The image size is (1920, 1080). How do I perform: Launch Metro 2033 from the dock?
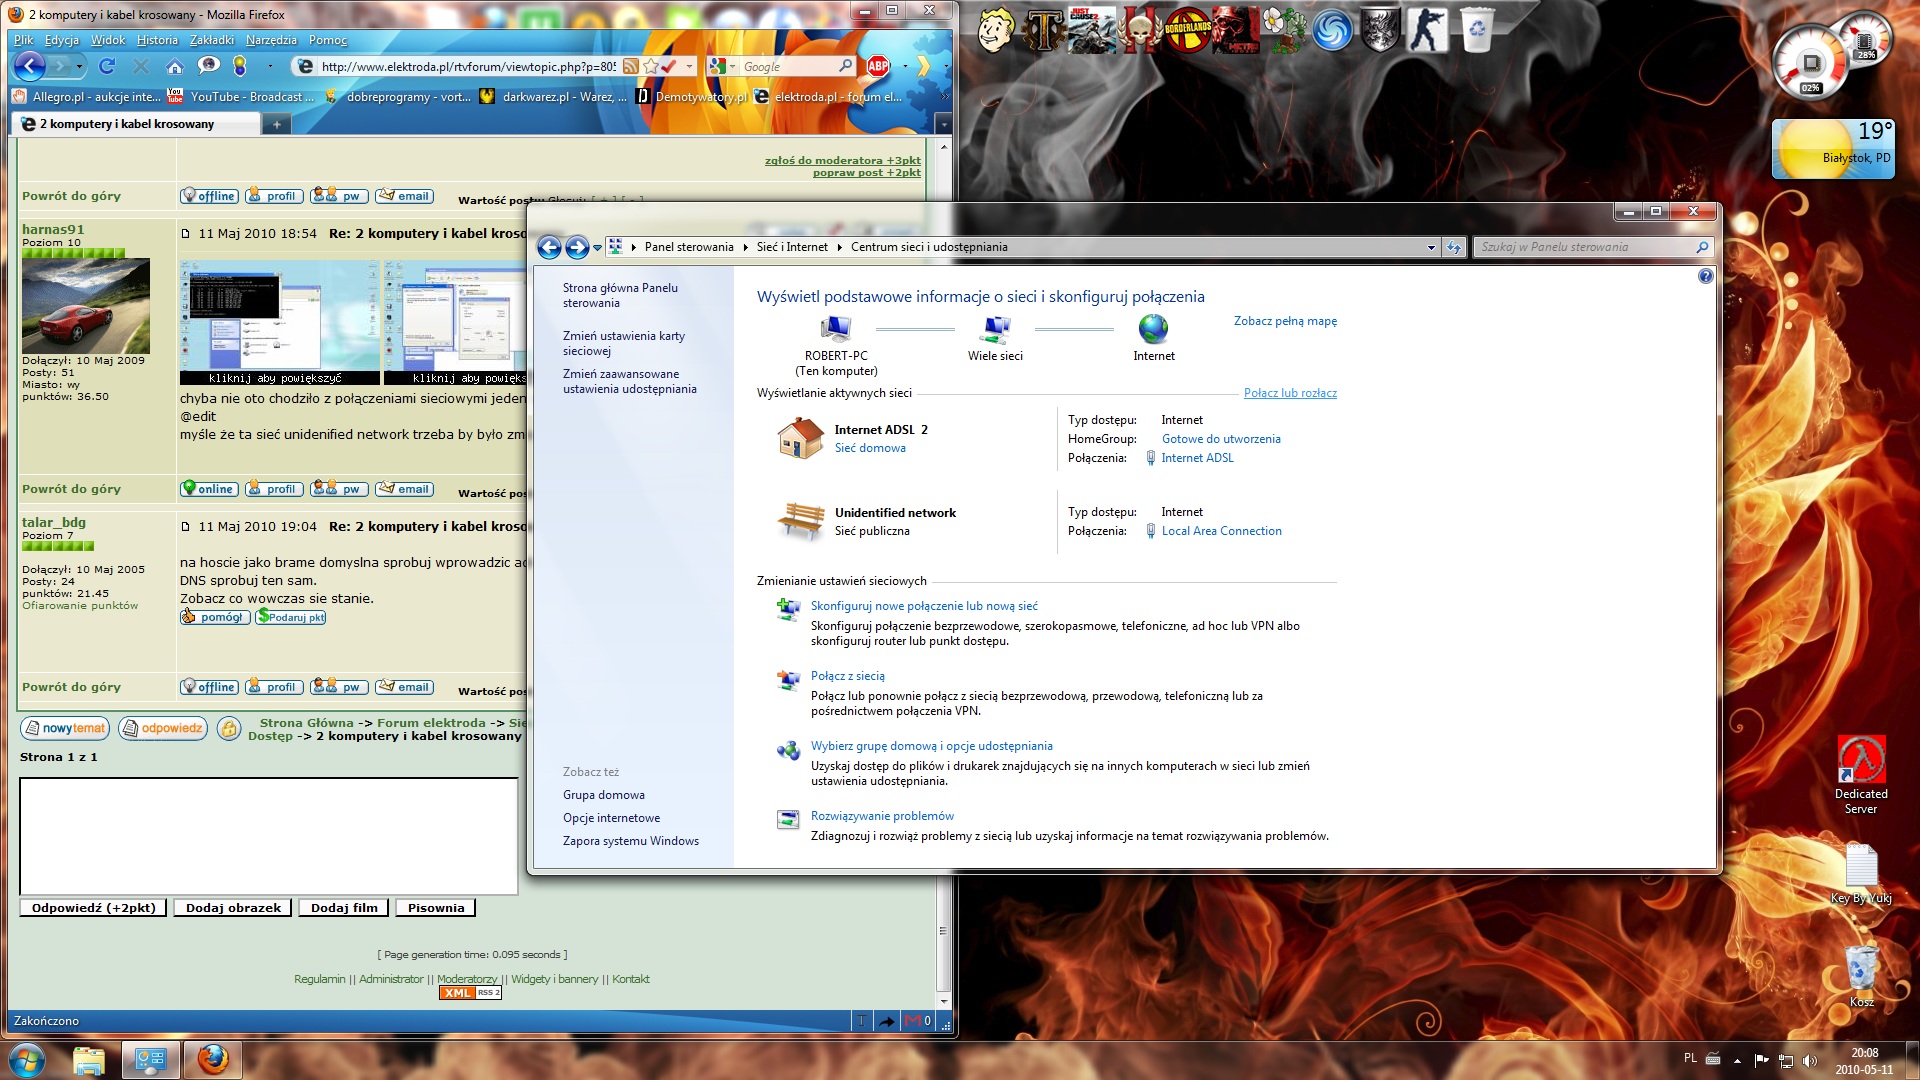(x=1235, y=30)
